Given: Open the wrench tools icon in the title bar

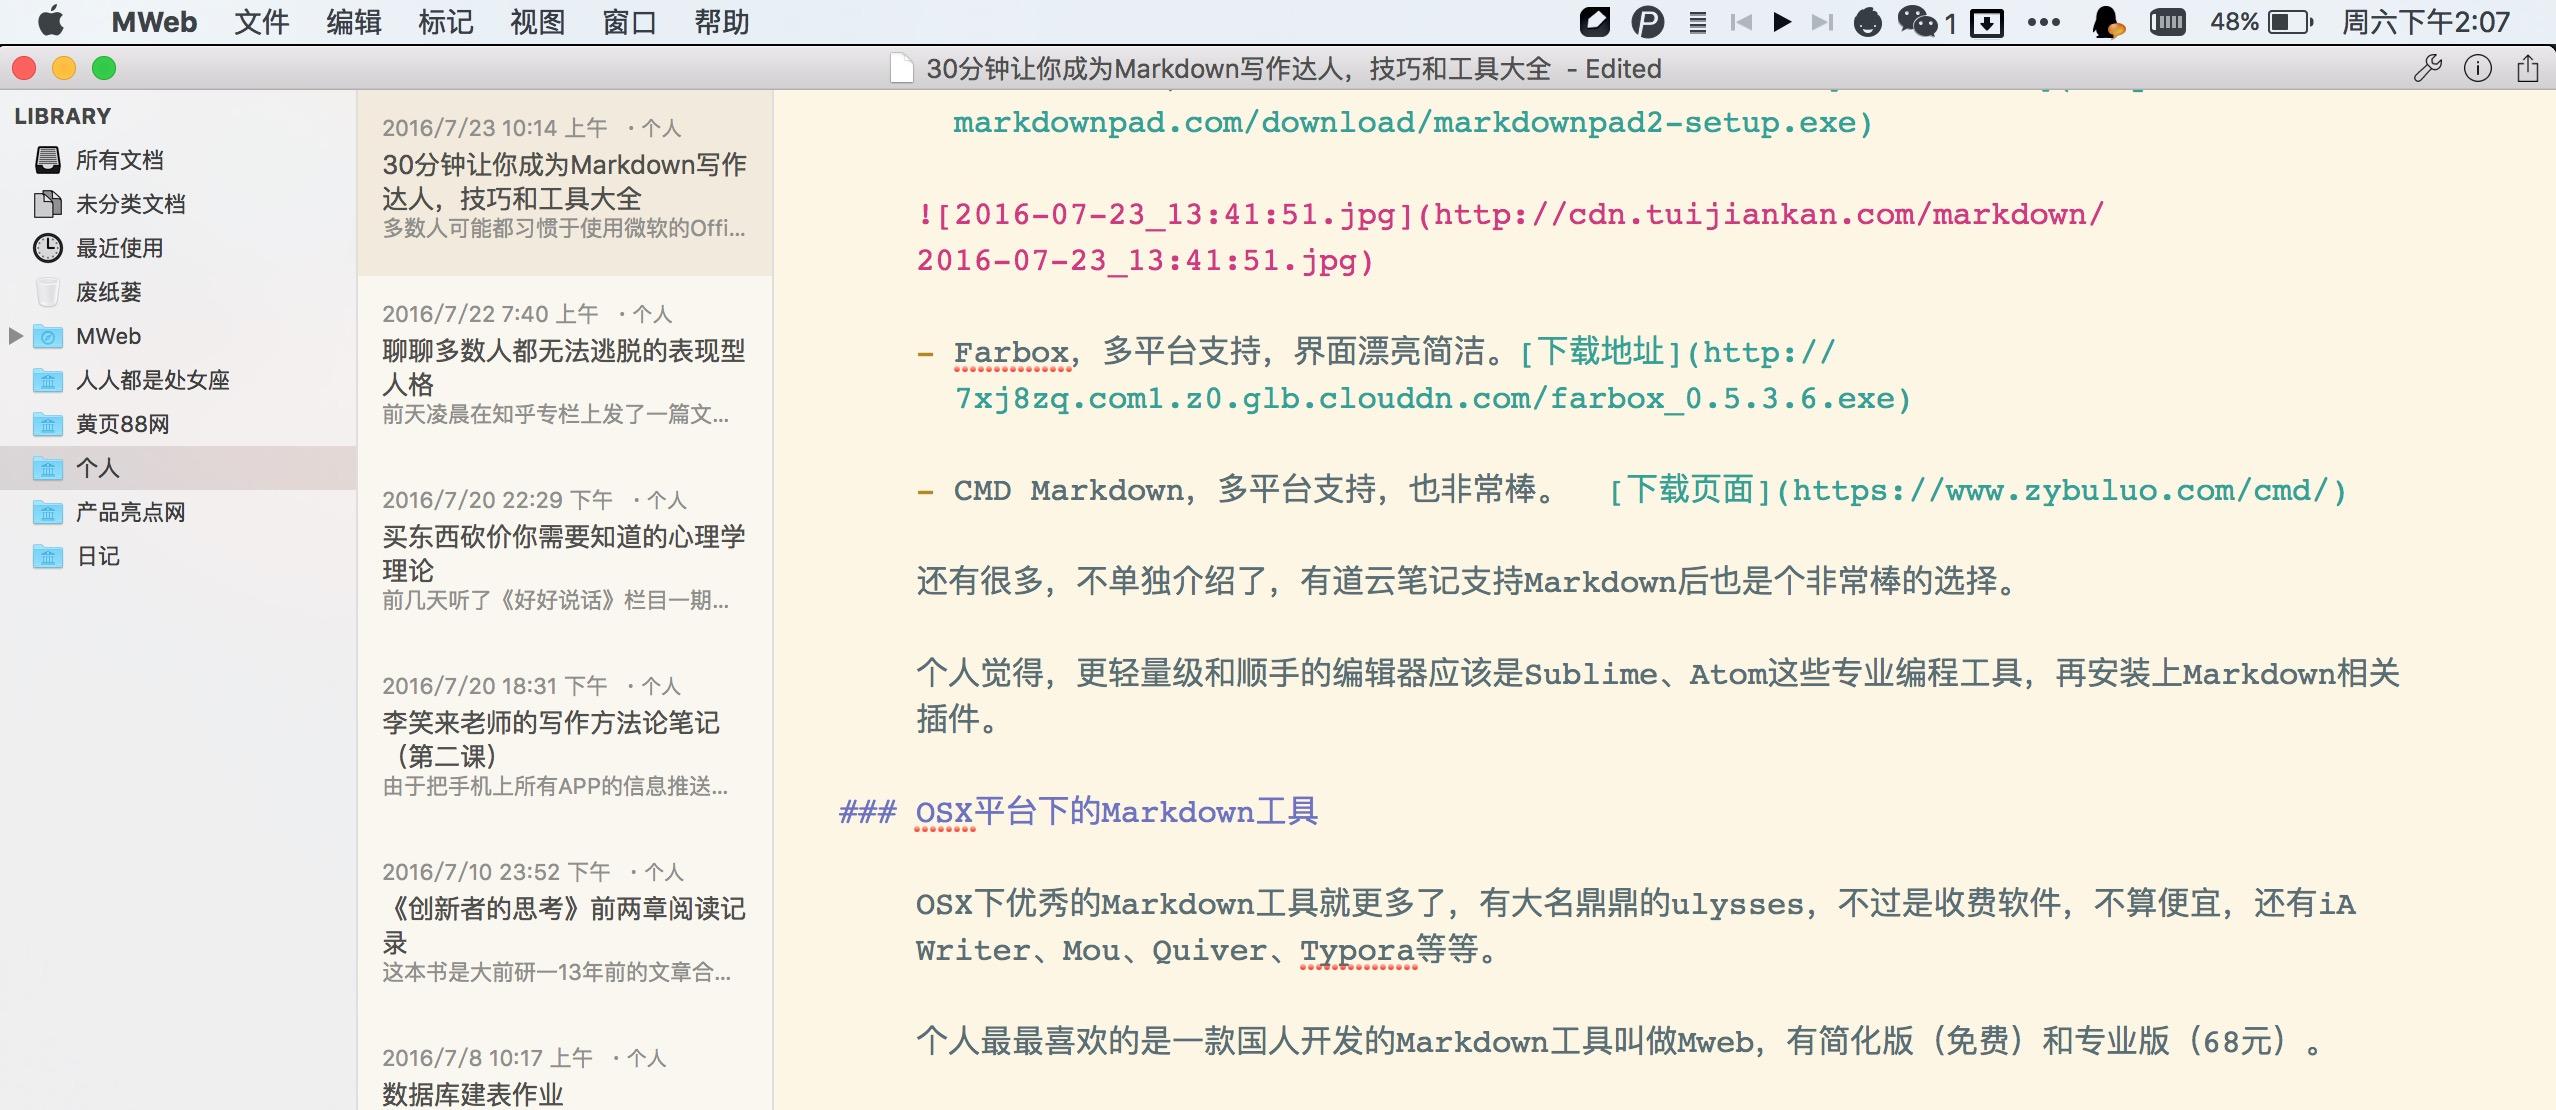Looking at the screenshot, I should (x=2427, y=68).
